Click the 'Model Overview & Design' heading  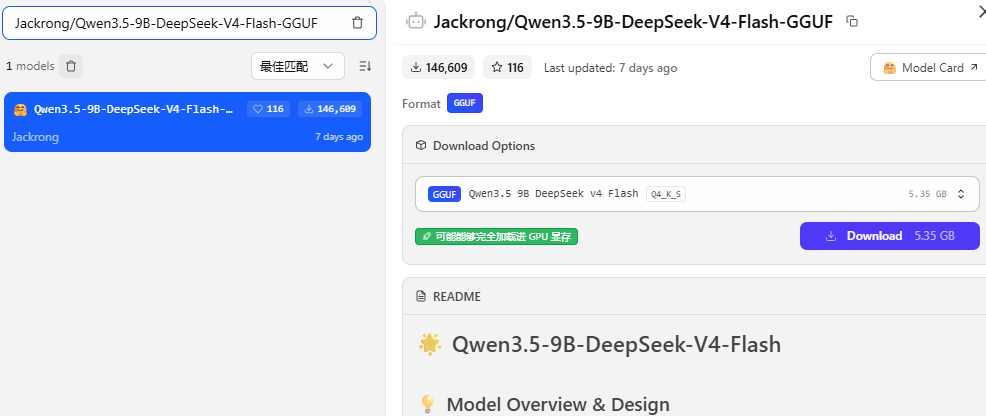pyautogui.click(x=558, y=404)
